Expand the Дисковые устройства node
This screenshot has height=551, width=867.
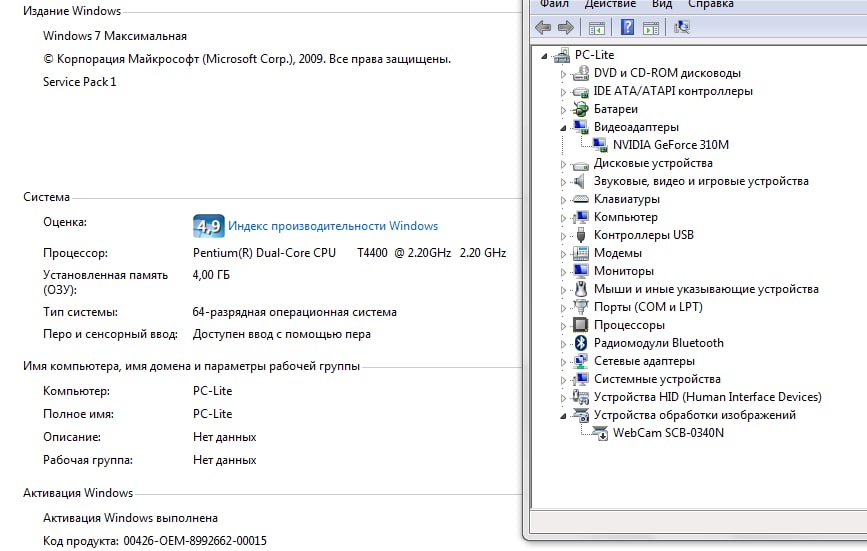point(563,164)
